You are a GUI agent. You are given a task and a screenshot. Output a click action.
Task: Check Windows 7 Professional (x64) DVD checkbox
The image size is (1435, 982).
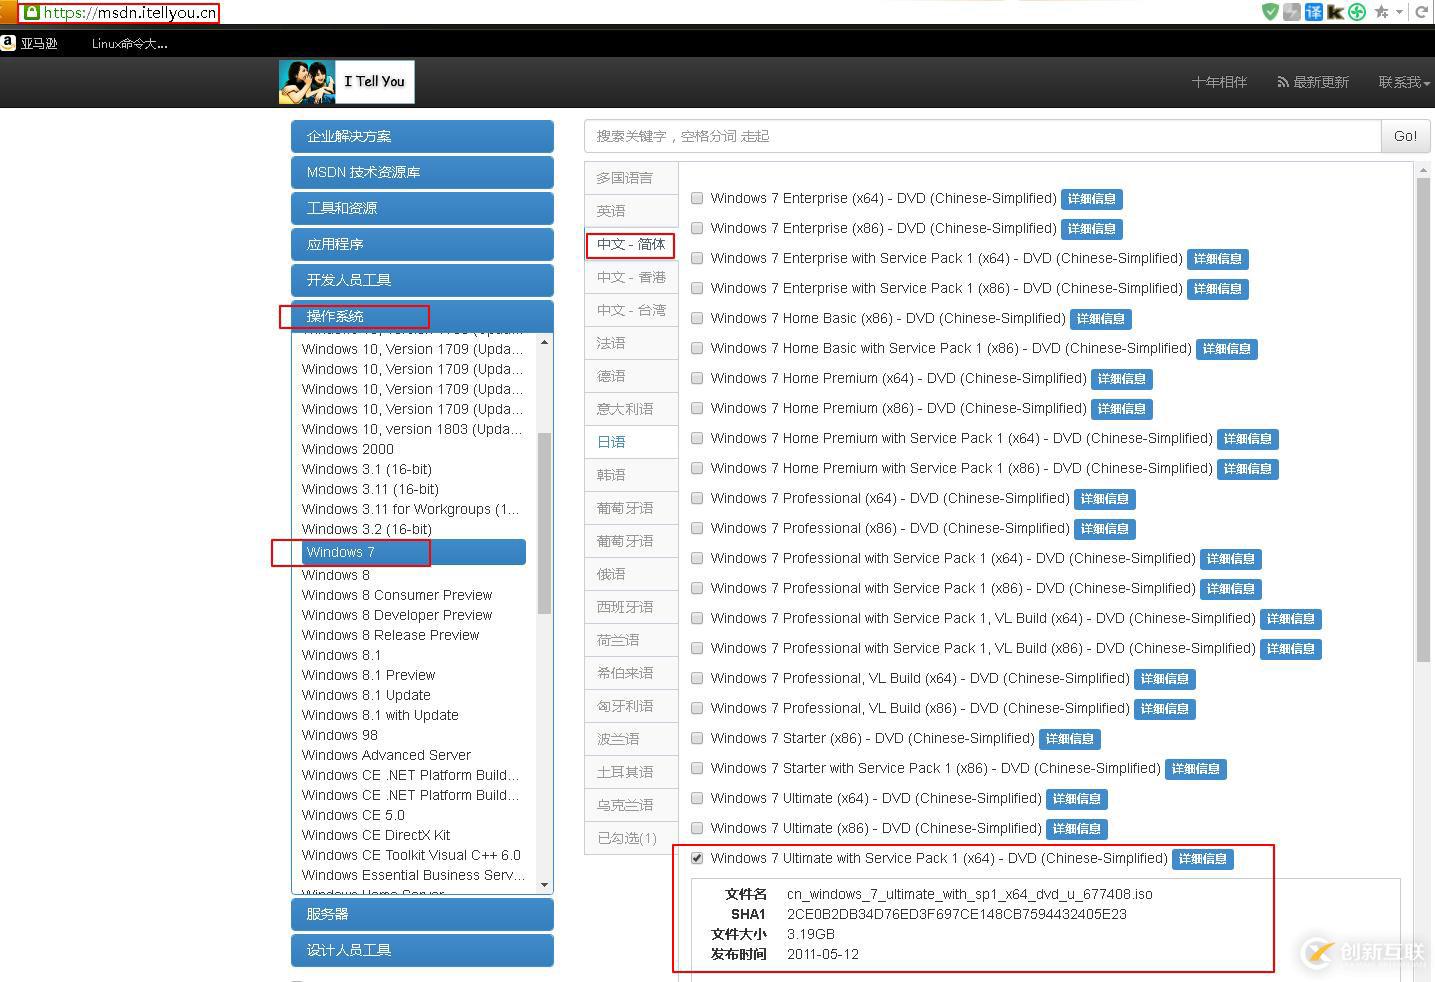click(x=697, y=499)
